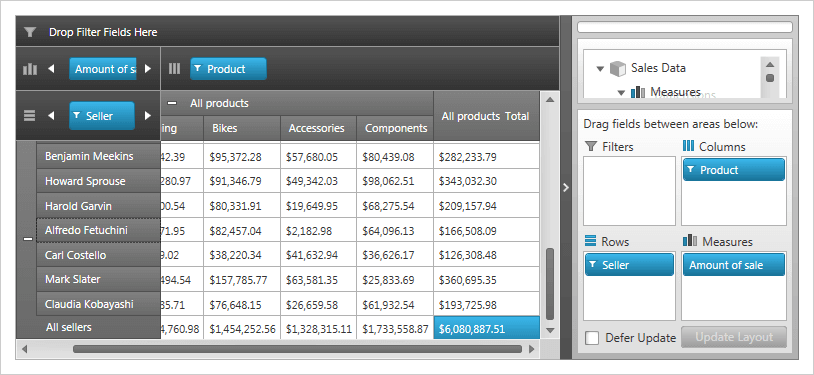Viewport: 814px width, 375px height.
Task: Click the funnel icon beside Drop Filter Fields
Action: [30, 32]
